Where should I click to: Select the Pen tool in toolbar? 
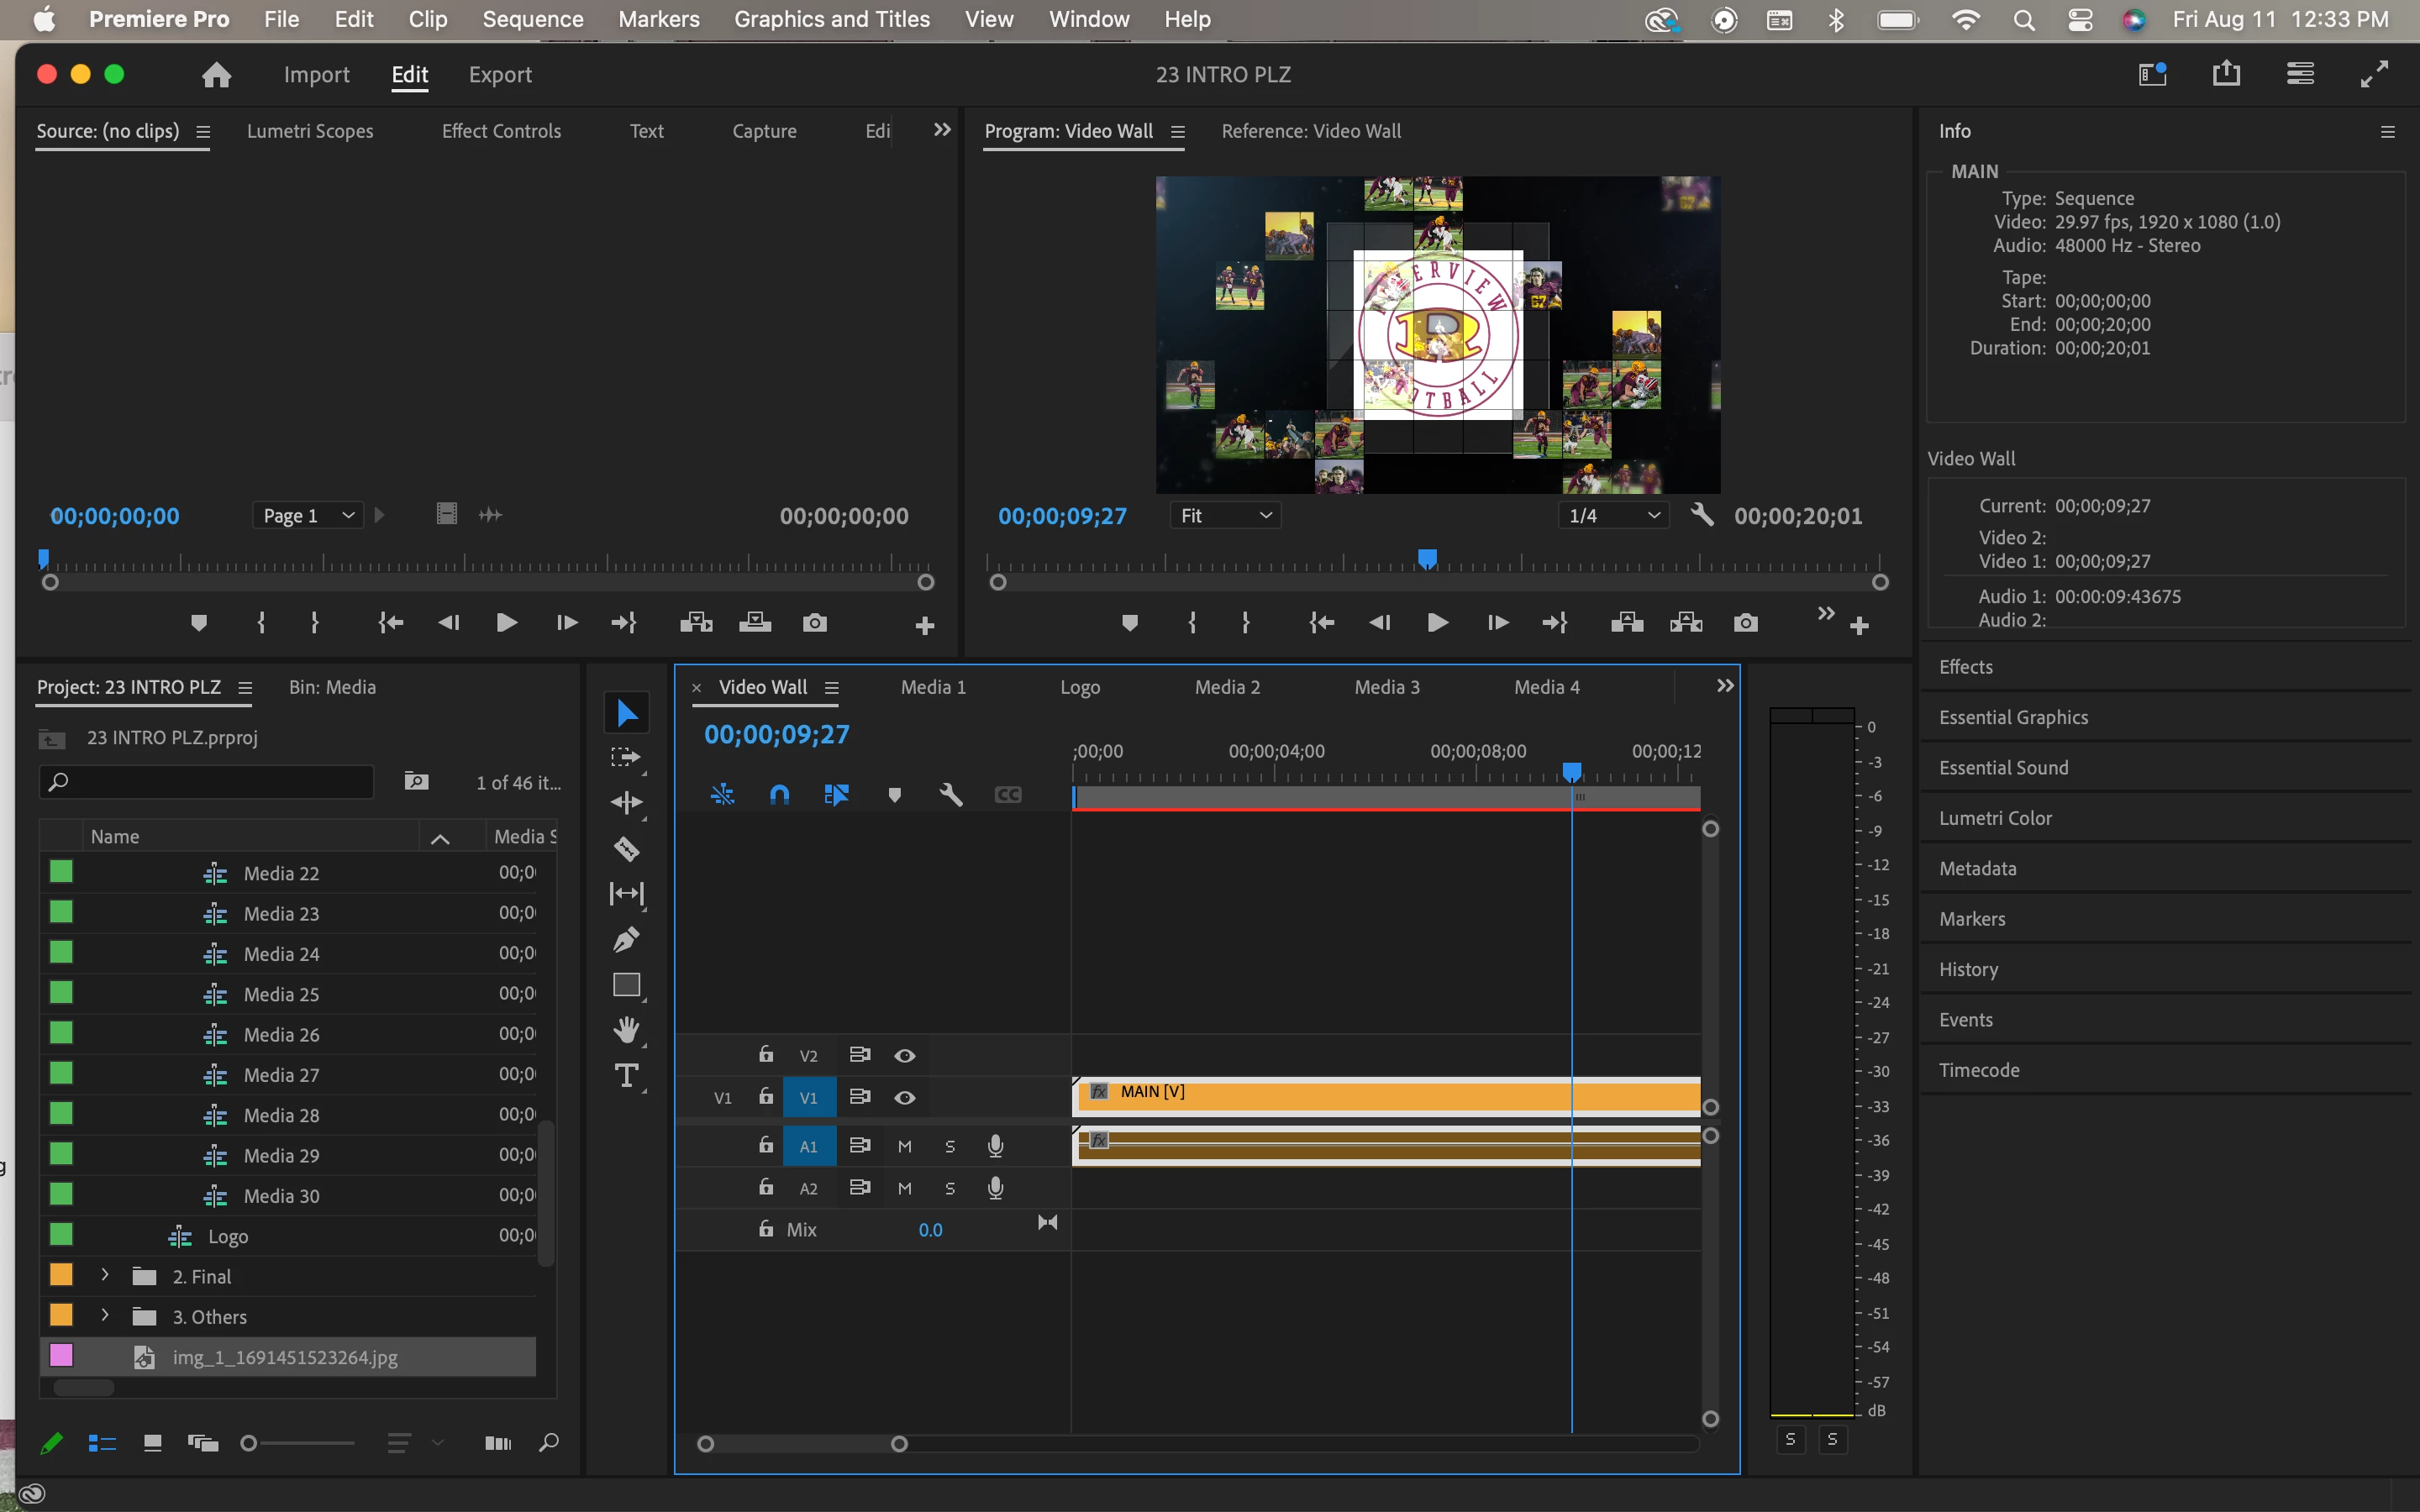627,939
